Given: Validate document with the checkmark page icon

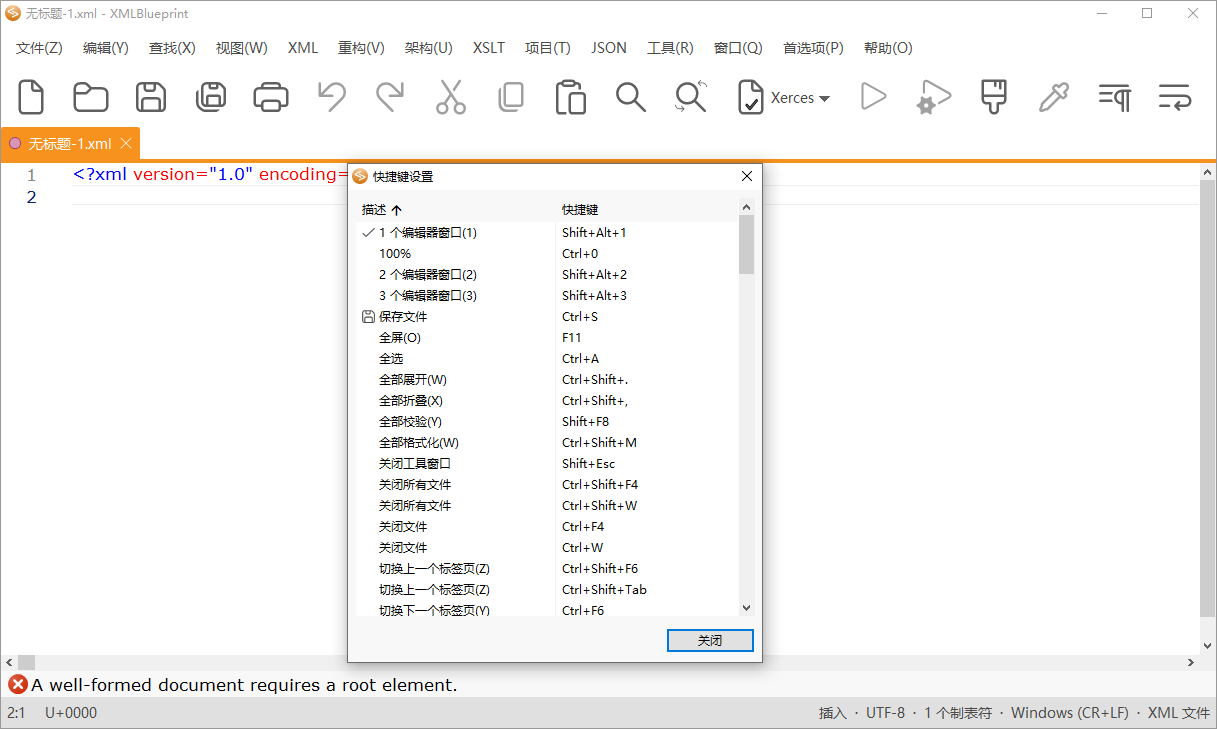Looking at the screenshot, I should click(750, 98).
